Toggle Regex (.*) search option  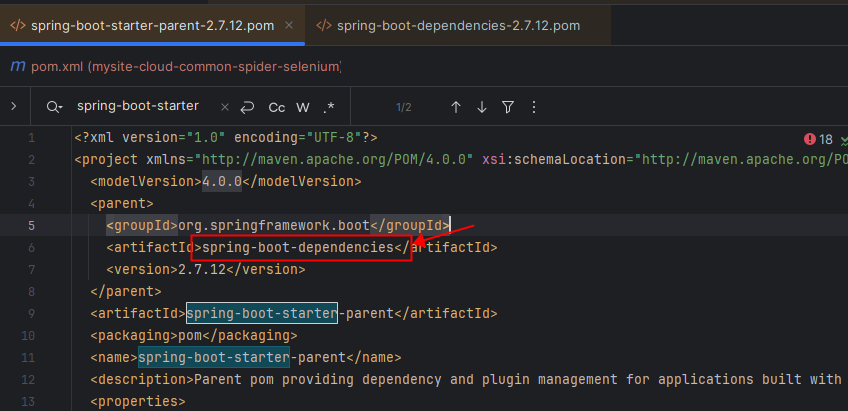pyautogui.click(x=328, y=107)
